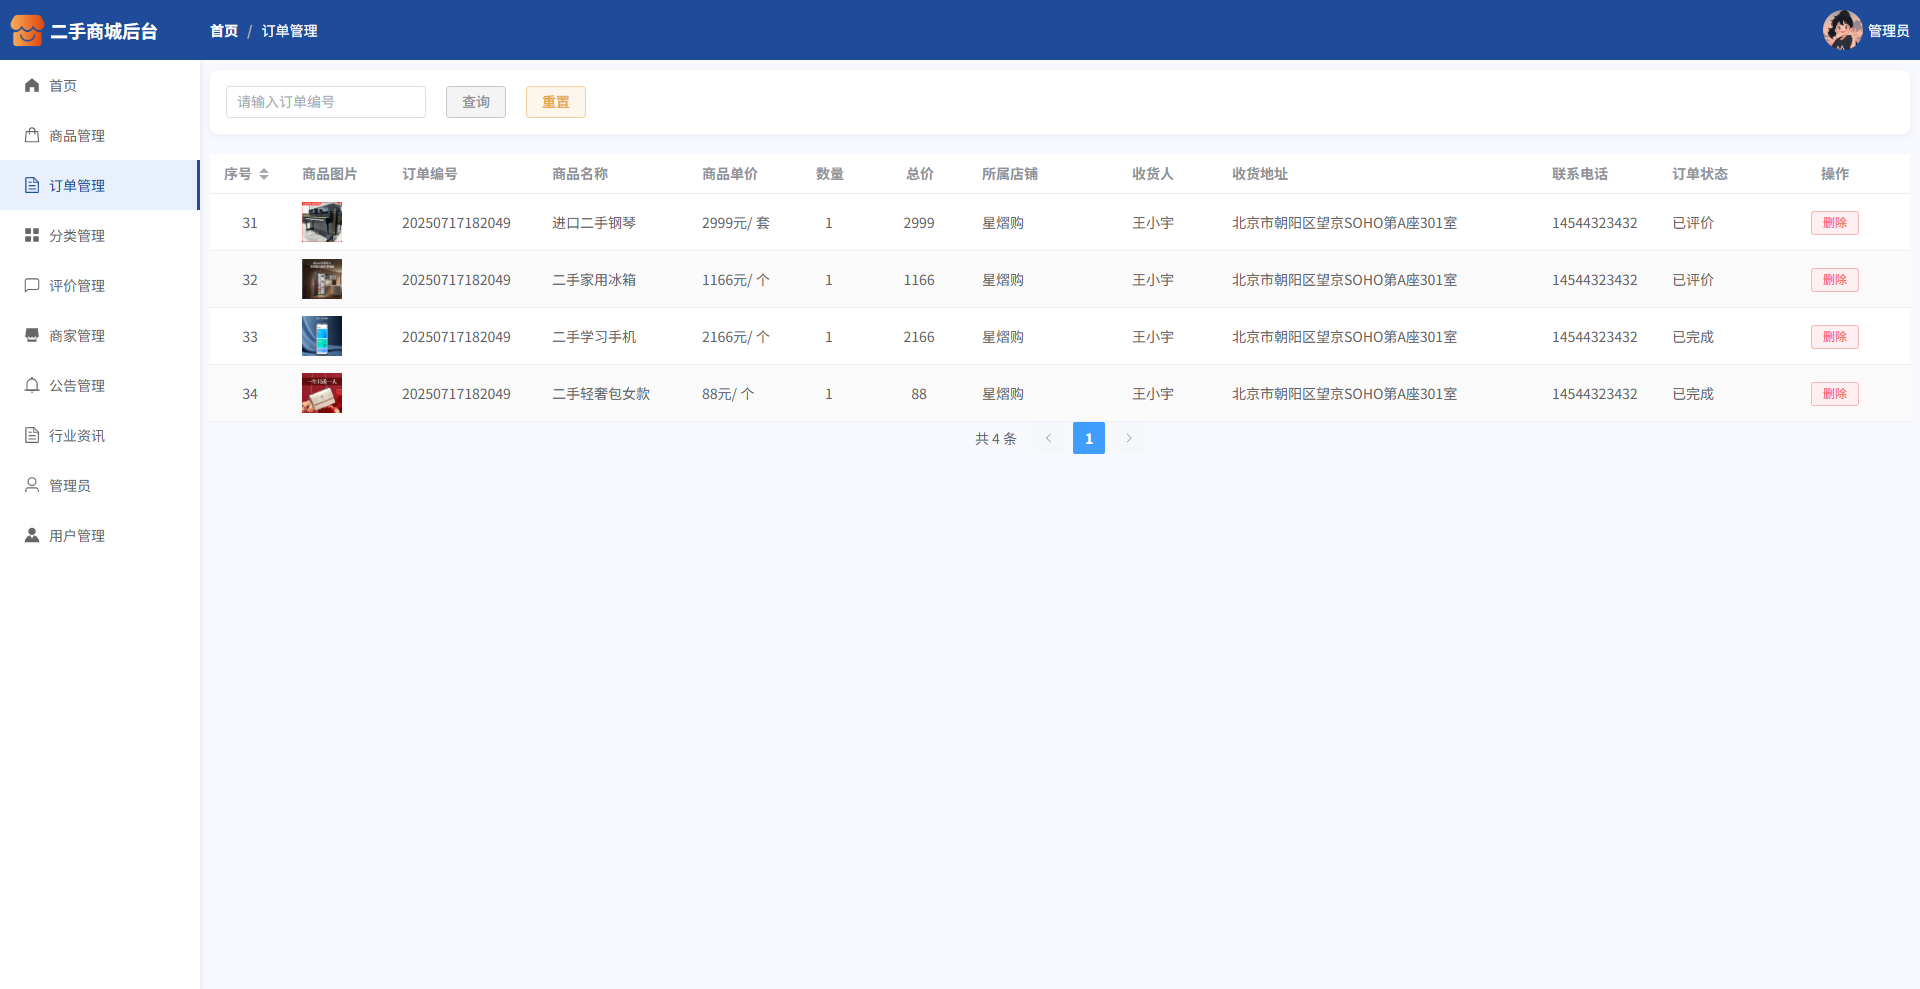Open 管理员 menu item in sidebar
The width and height of the screenshot is (1920, 989).
pos(70,485)
